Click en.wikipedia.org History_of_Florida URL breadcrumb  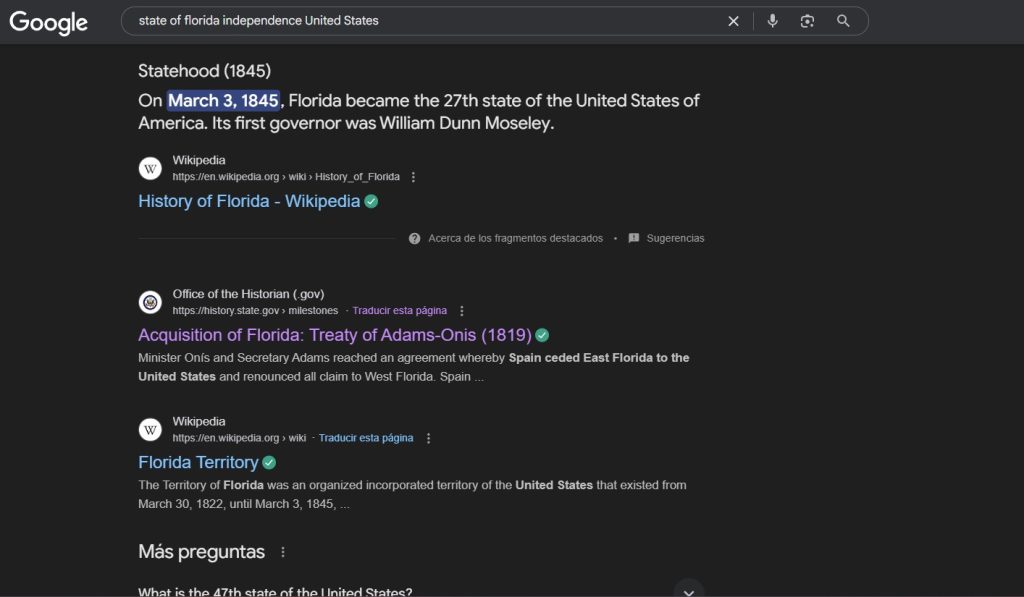pos(286,177)
